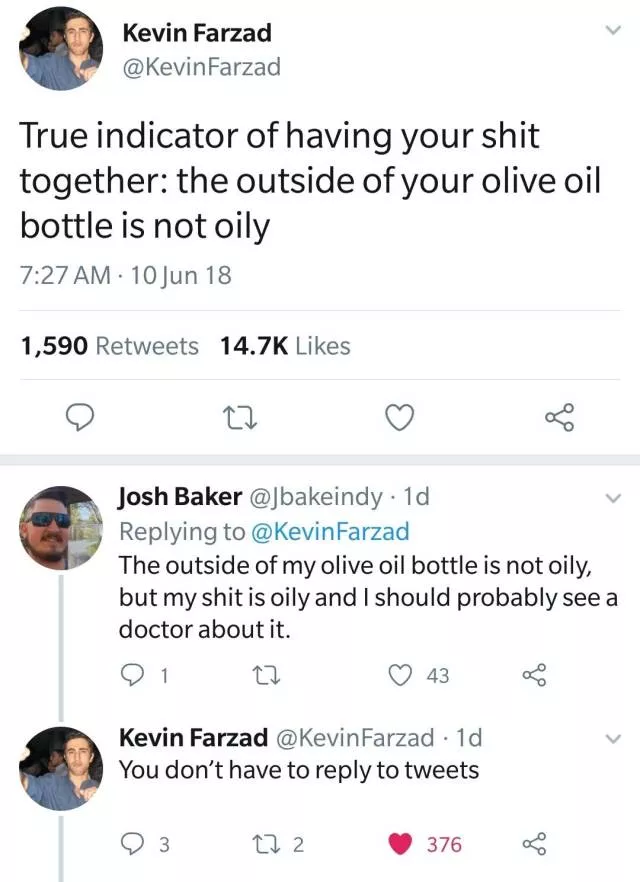Reply to "You don't have to reply" tweet
This screenshot has height=882, width=640.
[134, 845]
